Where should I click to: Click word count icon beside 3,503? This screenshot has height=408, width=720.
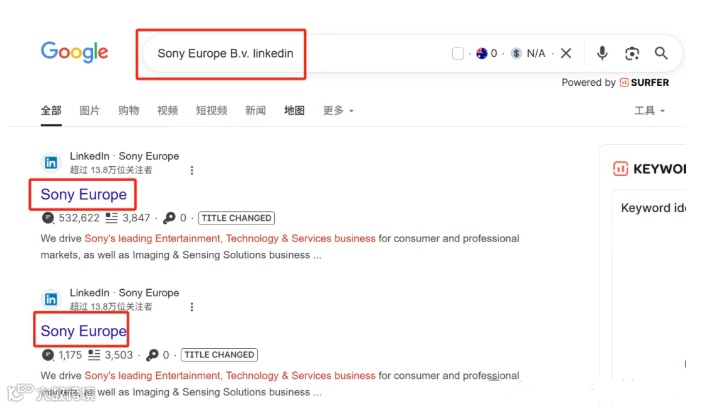pyautogui.click(x=94, y=355)
